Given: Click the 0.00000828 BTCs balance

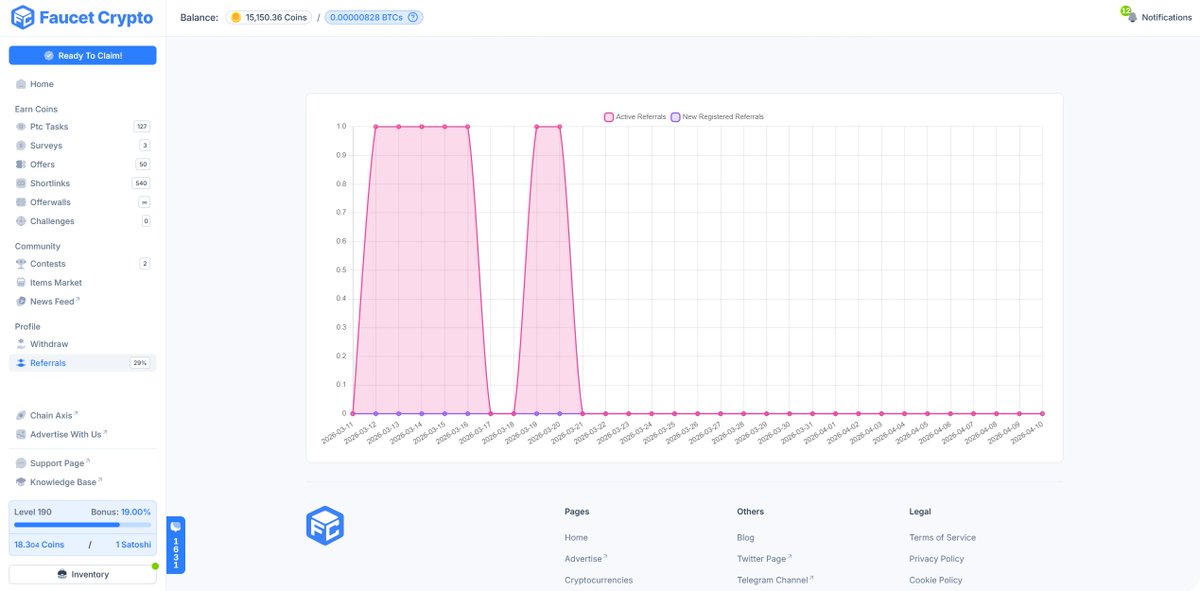Looking at the screenshot, I should [x=373, y=17].
